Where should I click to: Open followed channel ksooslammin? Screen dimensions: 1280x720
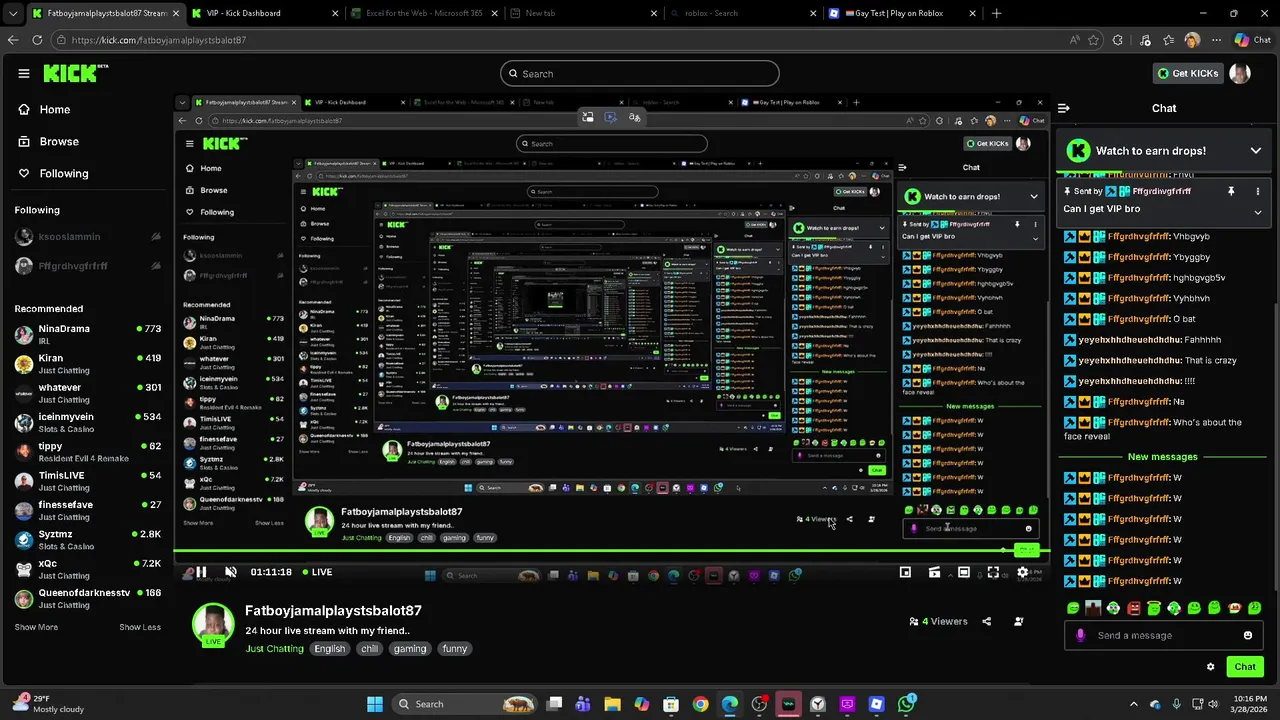coord(88,237)
